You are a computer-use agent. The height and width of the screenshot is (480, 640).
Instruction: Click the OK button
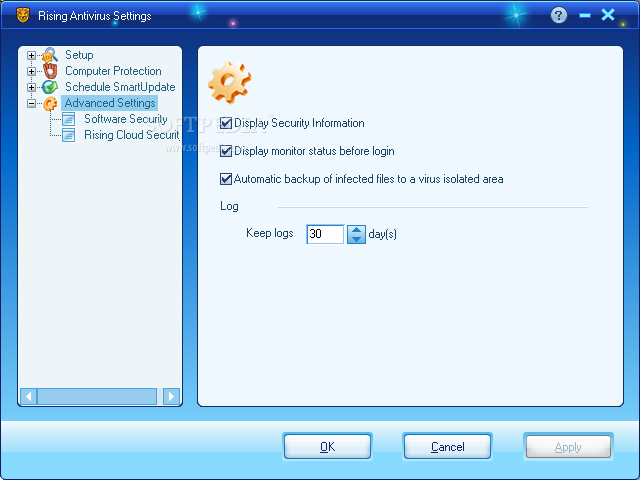(327, 447)
